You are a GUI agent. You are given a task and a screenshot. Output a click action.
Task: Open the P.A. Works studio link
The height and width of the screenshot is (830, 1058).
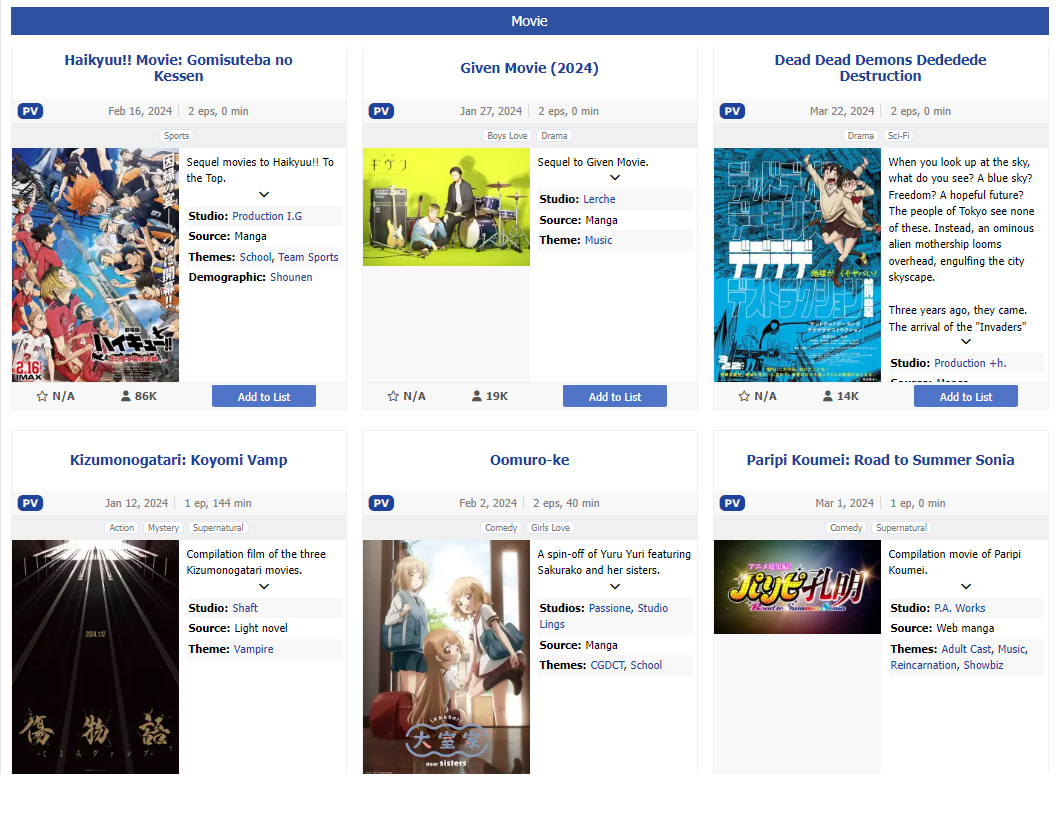click(x=959, y=608)
